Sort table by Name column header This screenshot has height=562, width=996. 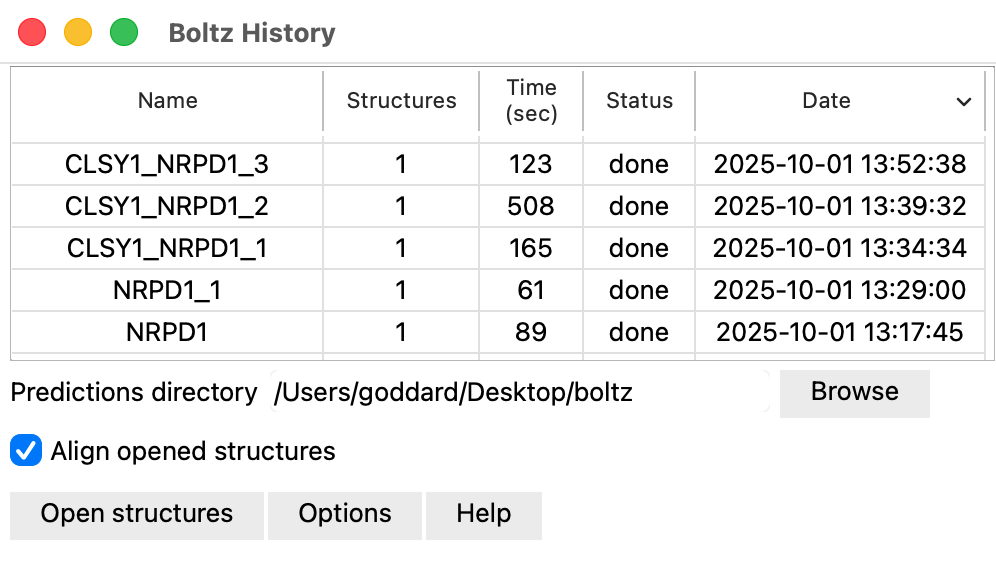(167, 101)
